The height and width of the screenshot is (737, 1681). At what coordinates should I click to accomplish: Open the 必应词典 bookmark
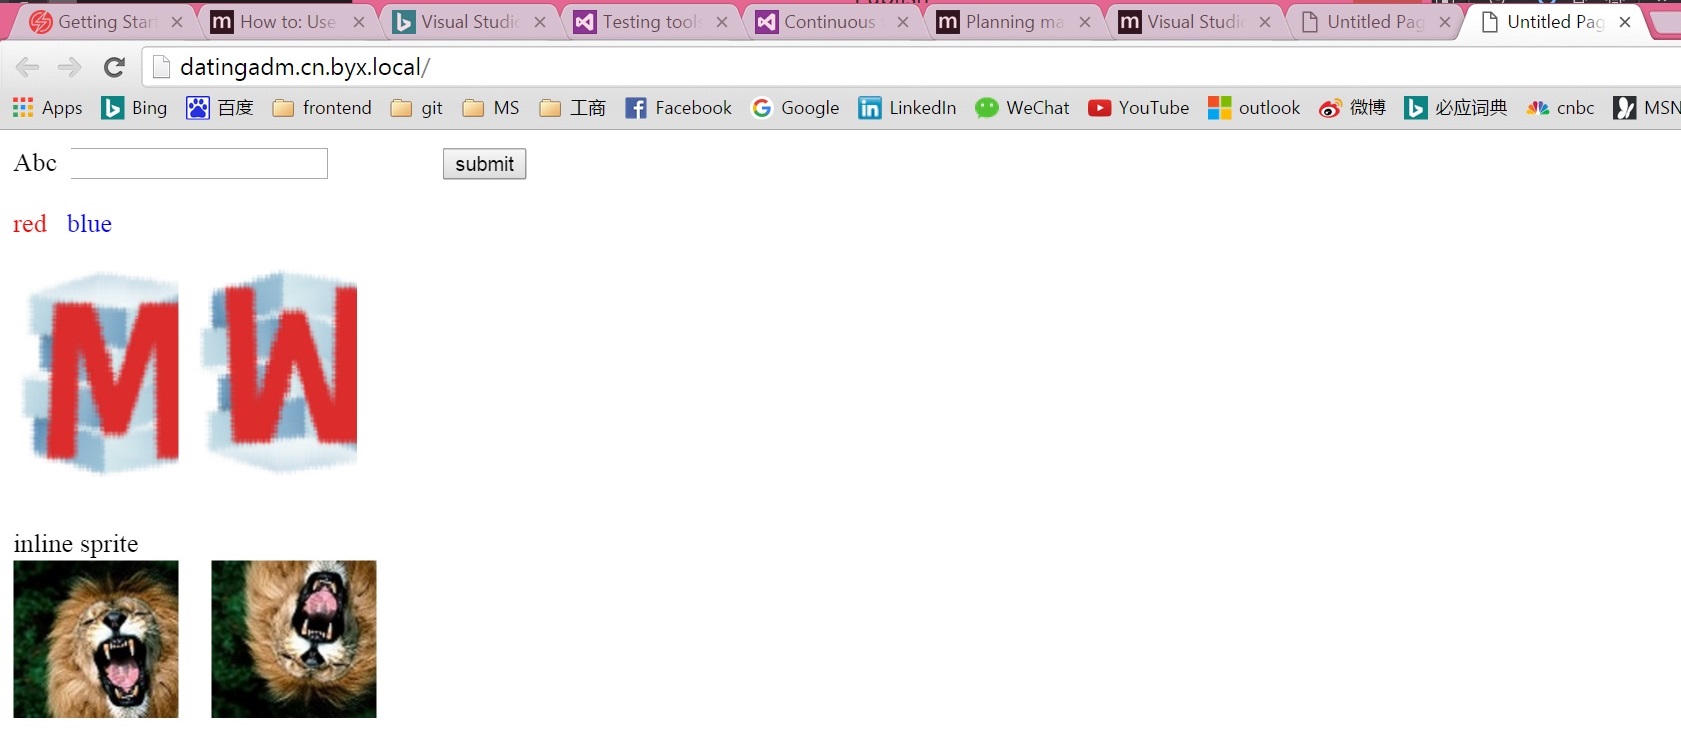[x=1455, y=108]
